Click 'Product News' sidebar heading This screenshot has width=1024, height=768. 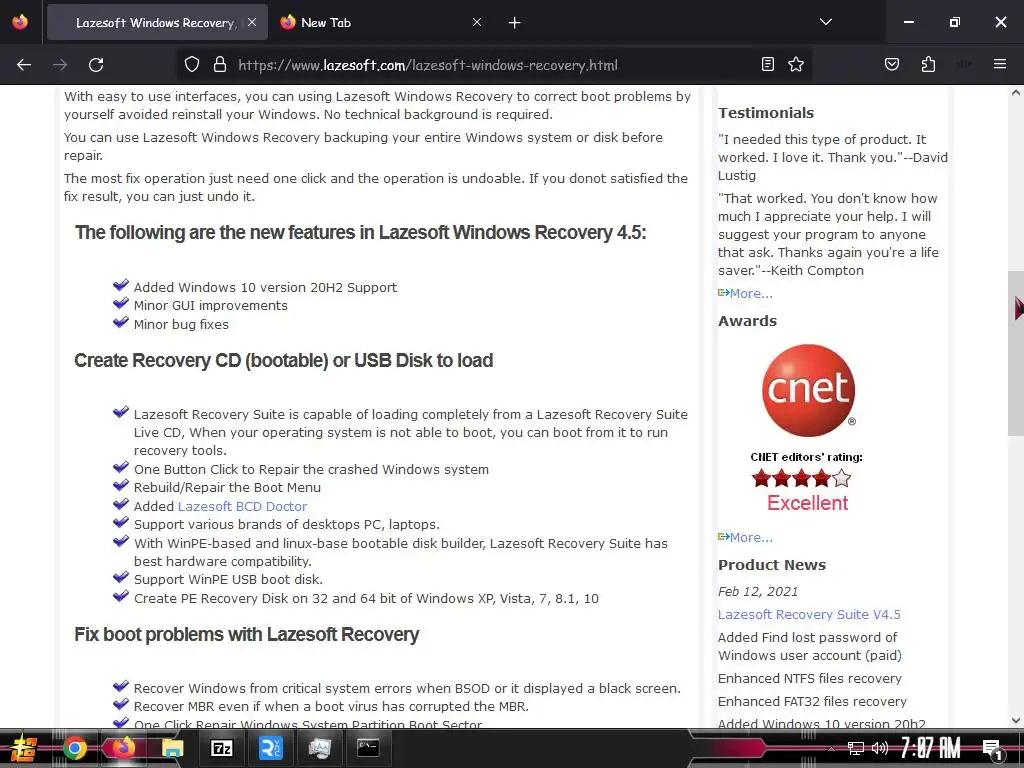tap(772, 565)
